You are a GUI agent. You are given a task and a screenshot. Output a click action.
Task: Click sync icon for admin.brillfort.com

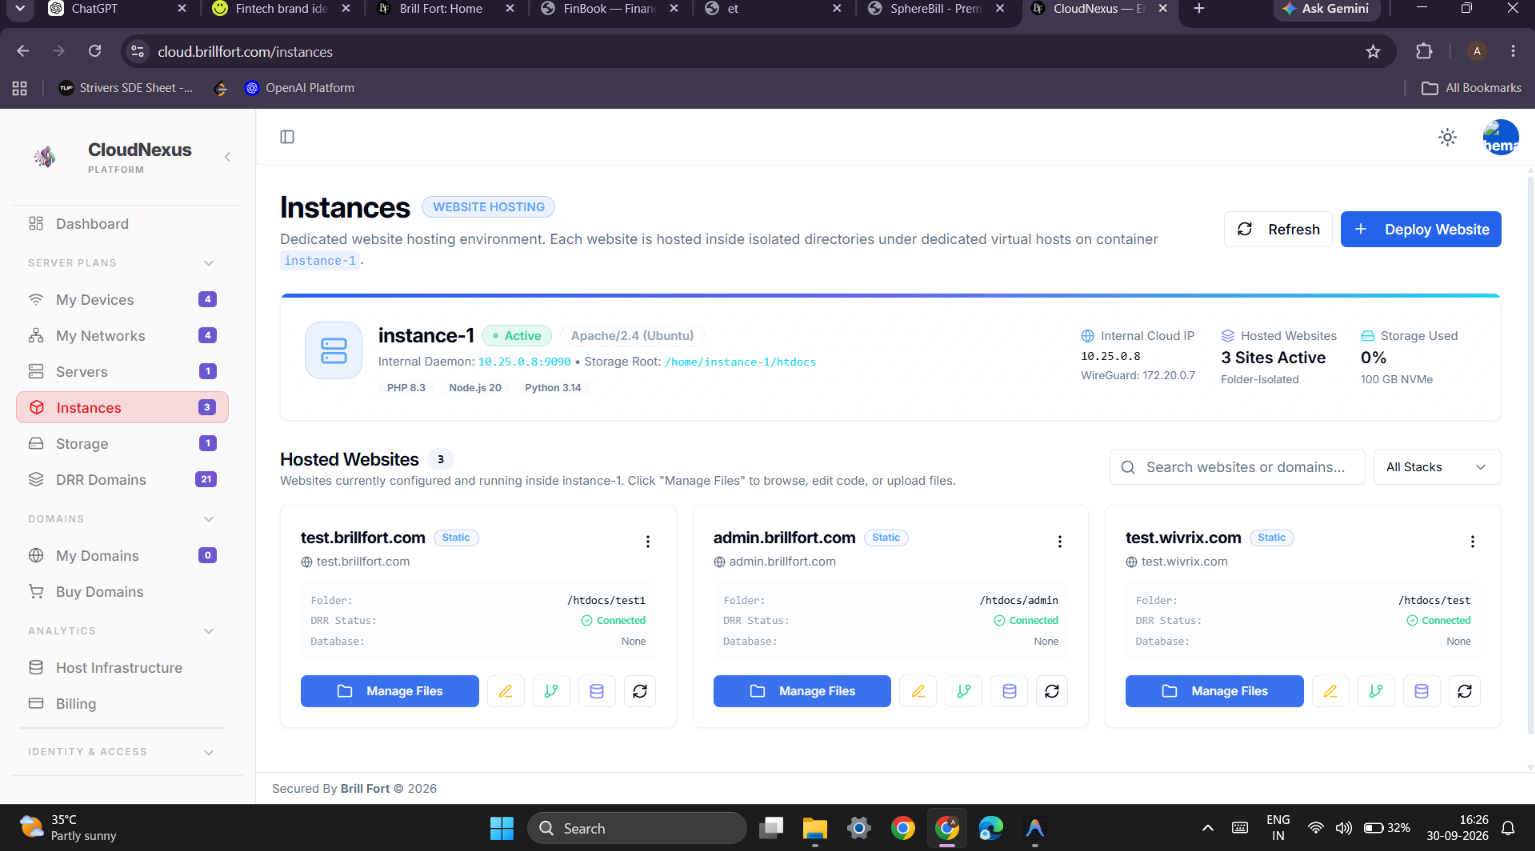click(1052, 691)
